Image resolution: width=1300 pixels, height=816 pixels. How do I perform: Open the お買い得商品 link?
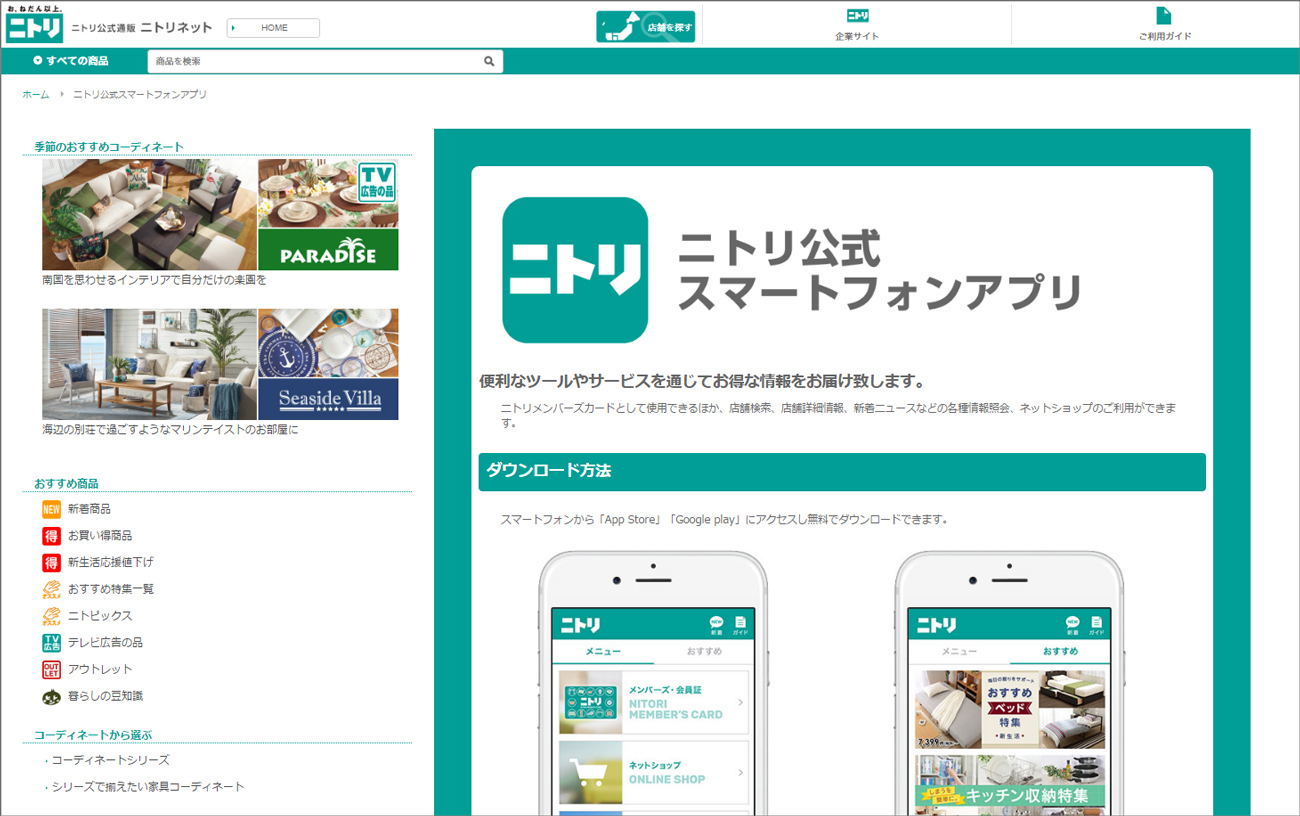coord(100,536)
